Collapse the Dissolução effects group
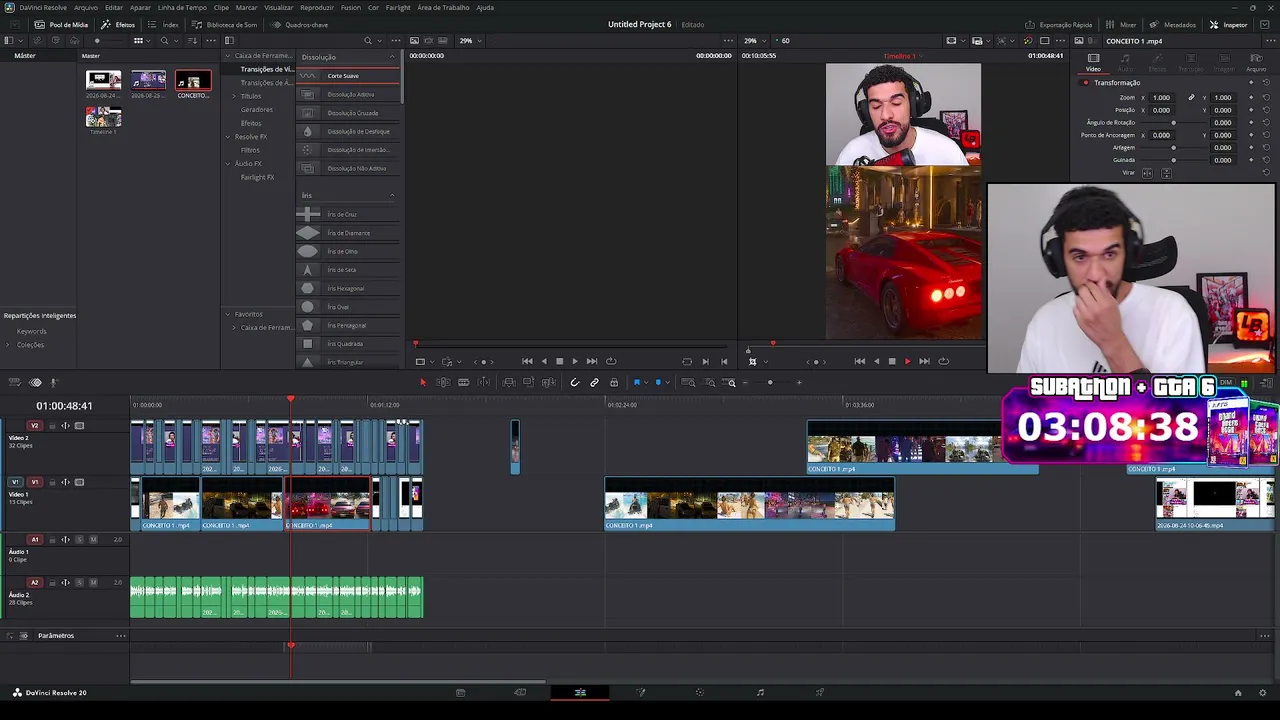The image size is (1280, 720). [x=392, y=57]
